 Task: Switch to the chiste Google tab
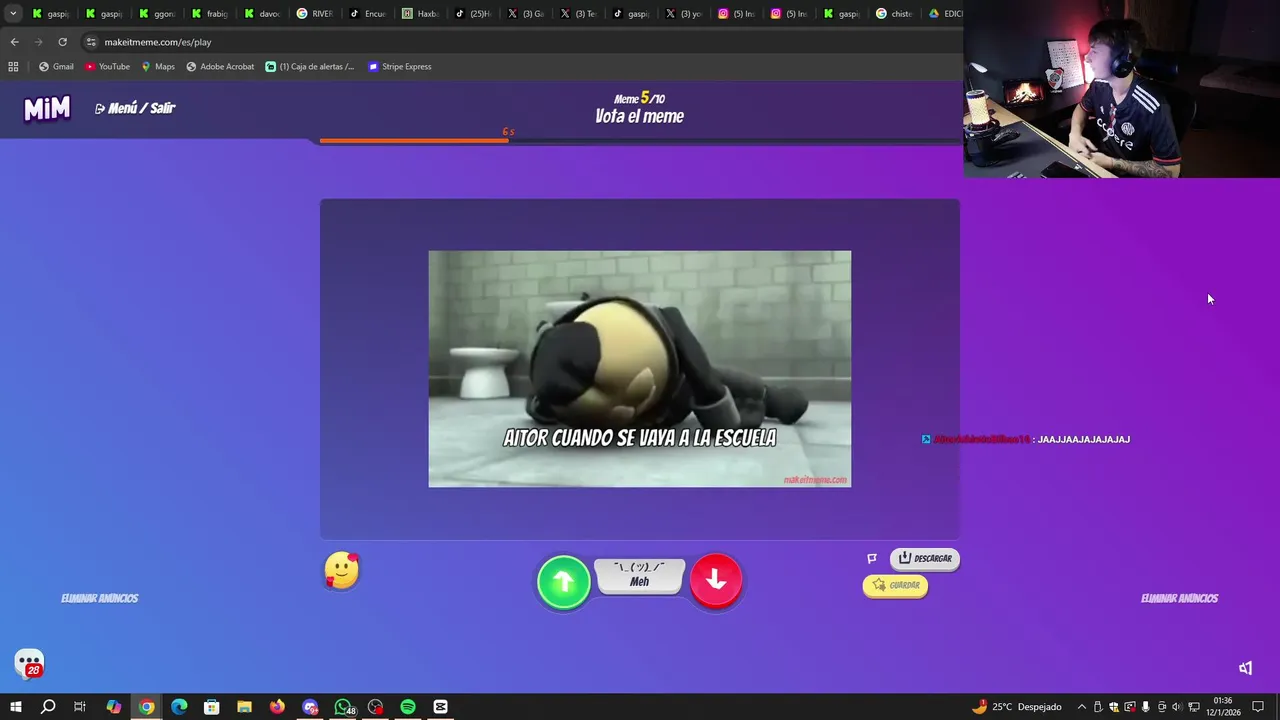(895, 14)
